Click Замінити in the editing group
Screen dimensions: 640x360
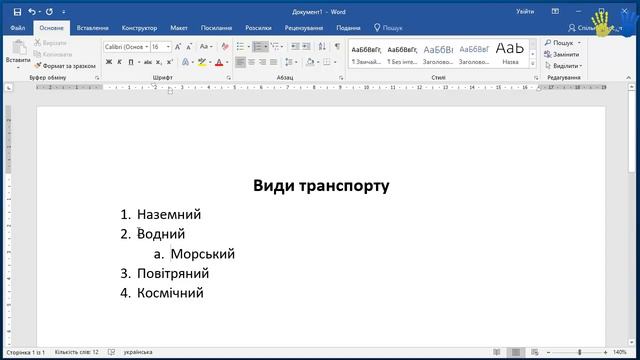(562, 54)
